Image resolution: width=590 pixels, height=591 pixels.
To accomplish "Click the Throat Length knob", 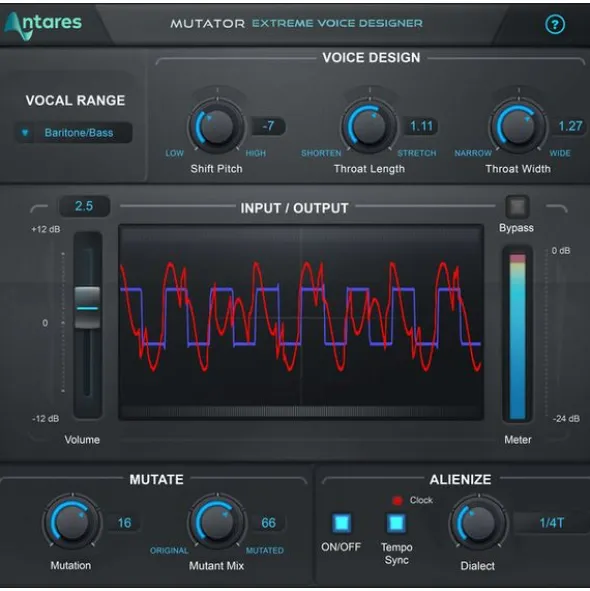I will tap(369, 126).
